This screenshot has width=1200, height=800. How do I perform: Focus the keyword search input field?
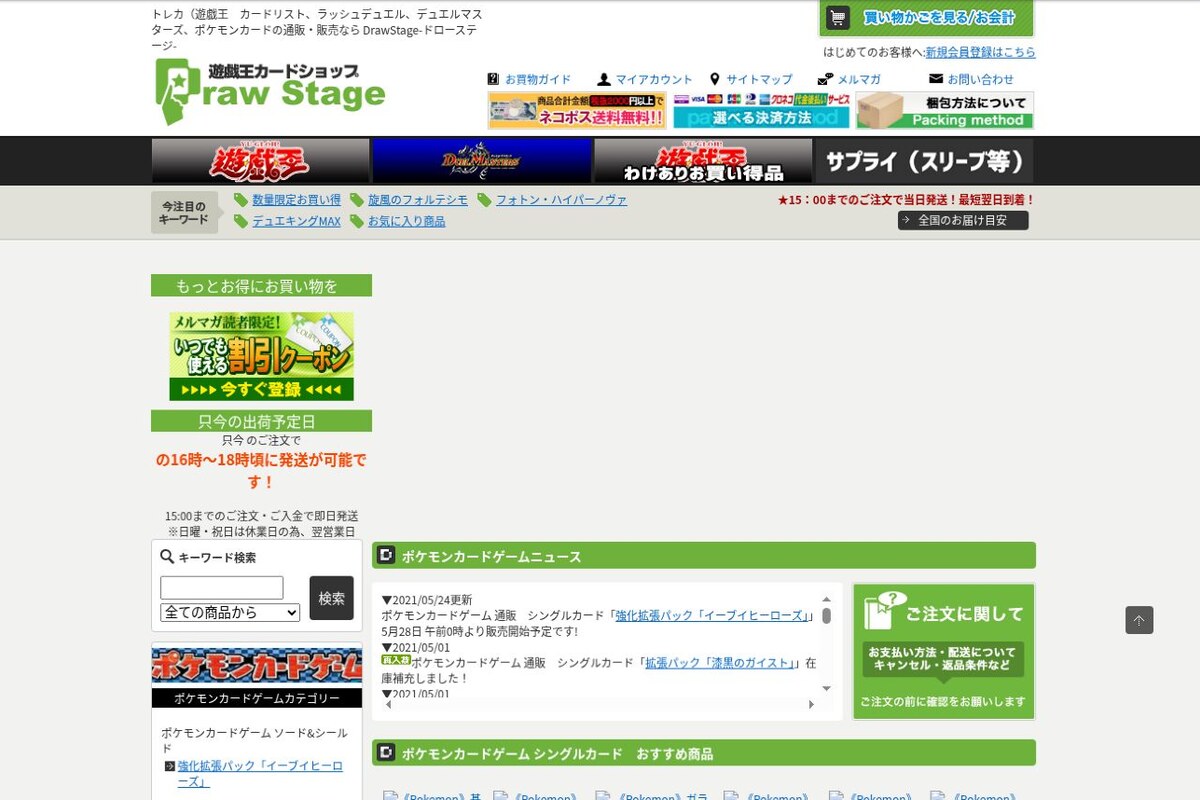[222, 588]
